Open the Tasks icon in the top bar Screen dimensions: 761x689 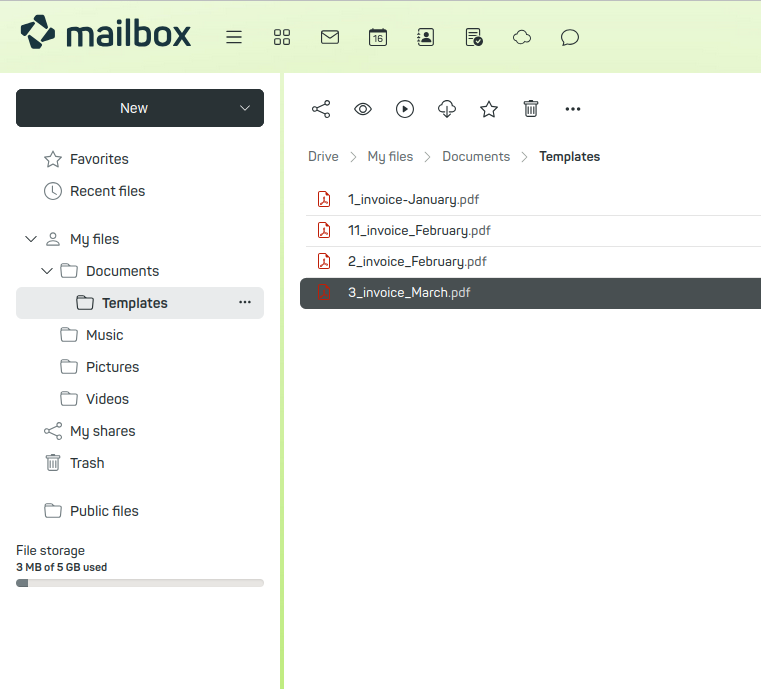[x=474, y=37]
